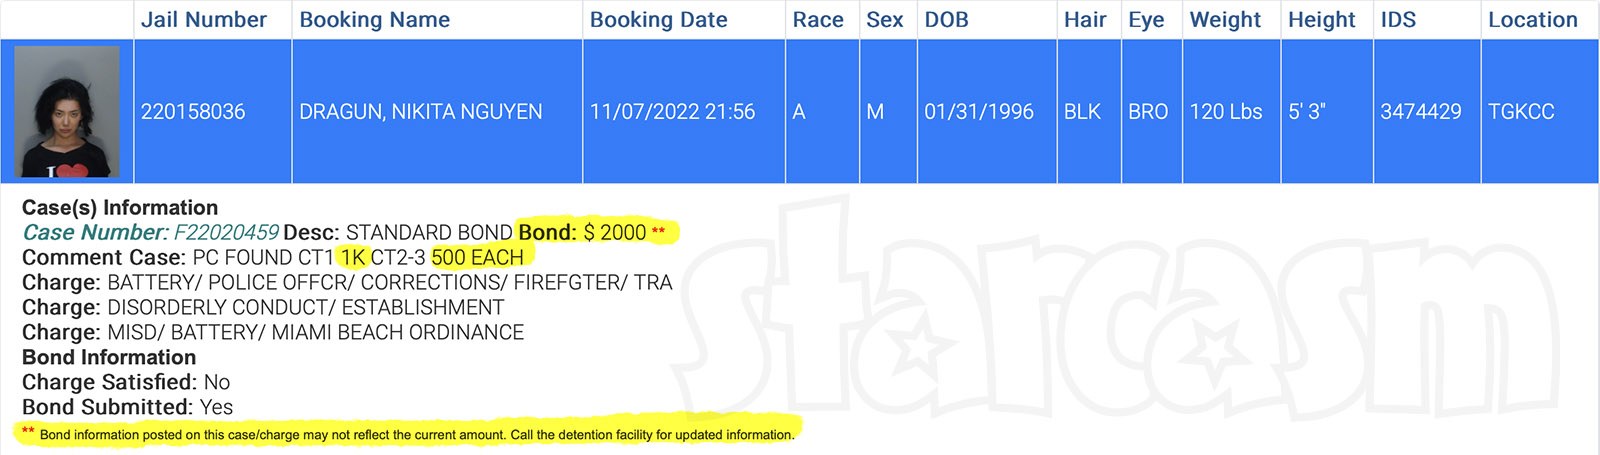Click the IDS value 3474429

(1421, 112)
